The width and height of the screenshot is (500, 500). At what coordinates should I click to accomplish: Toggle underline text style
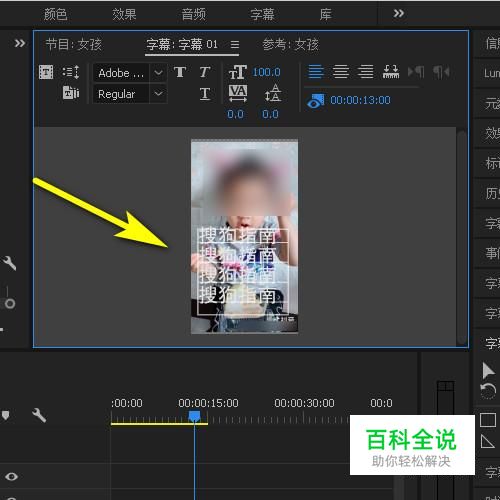pos(205,94)
